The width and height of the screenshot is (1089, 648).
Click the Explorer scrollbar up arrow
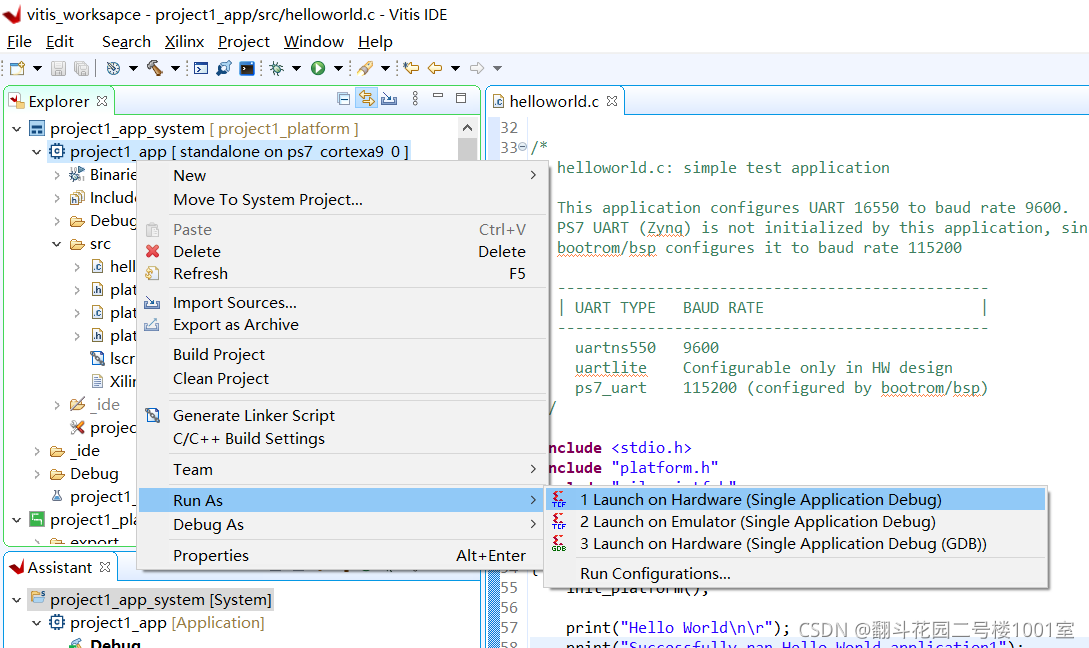point(467,128)
